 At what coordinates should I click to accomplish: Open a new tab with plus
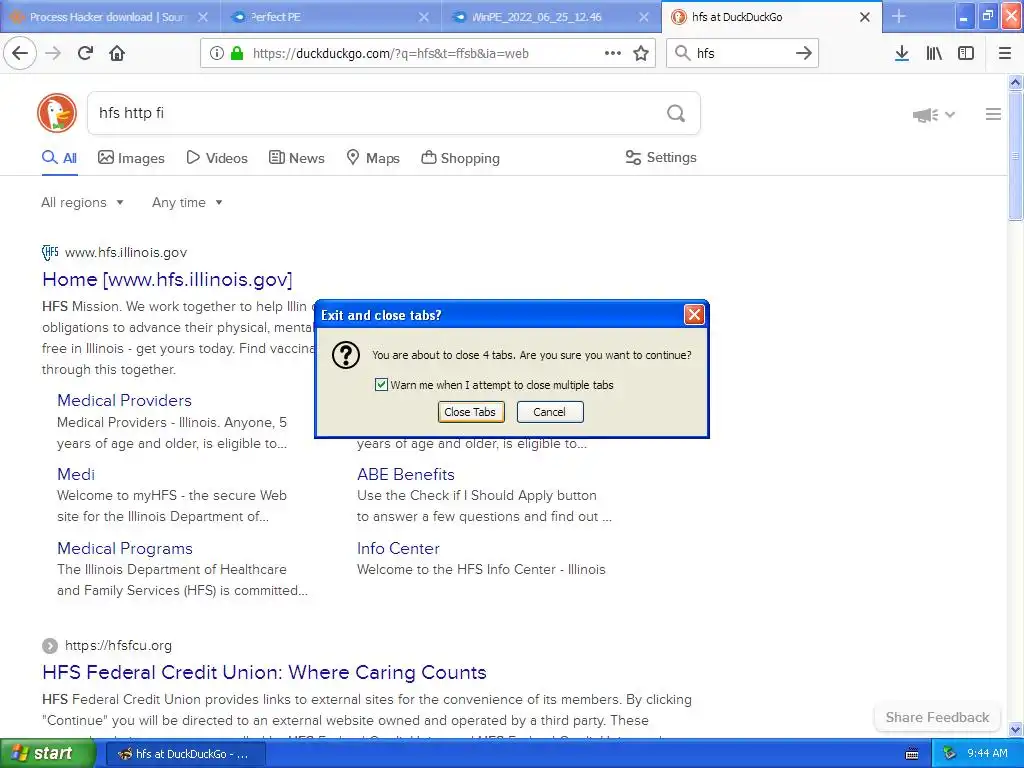pyautogui.click(x=899, y=16)
